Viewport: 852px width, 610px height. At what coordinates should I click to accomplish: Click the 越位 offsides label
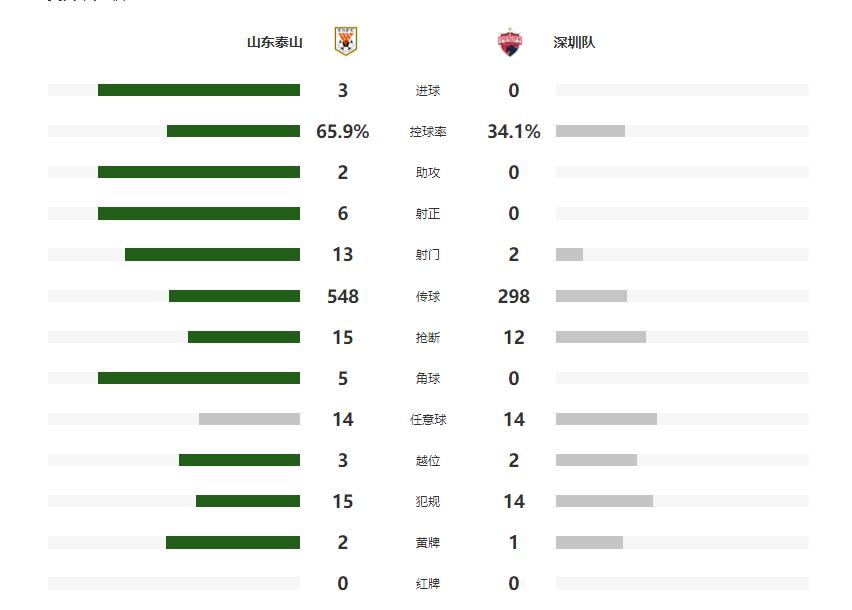tap(428, 461)
